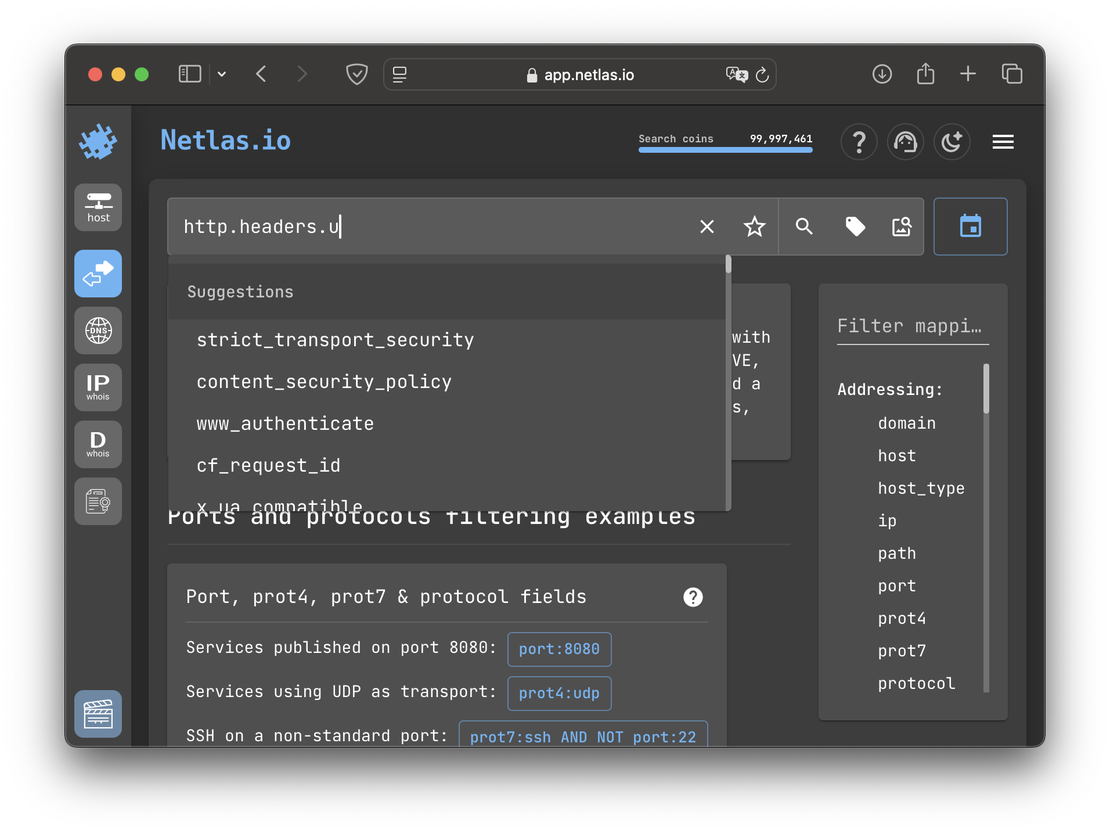Click the prot4:udp example query
The width and height of the screenshot is (1110, 833).
point(559,693)
